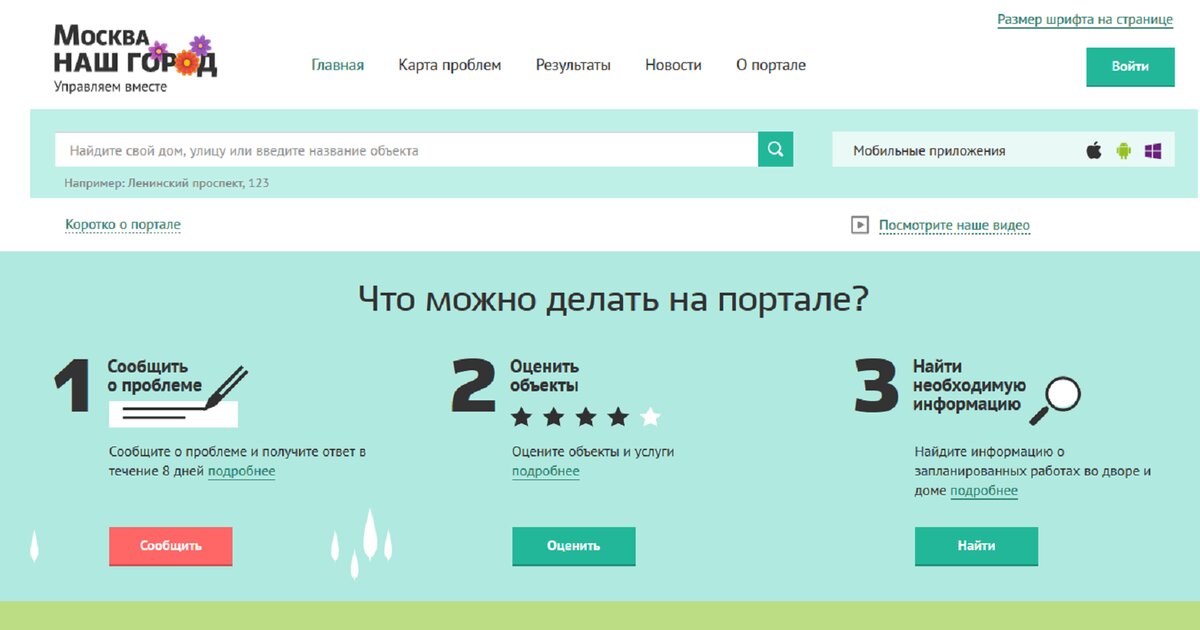Click the Москва Наш Город logo
The width and height of the screenshot is (1200, 630).
coord(134,58)
